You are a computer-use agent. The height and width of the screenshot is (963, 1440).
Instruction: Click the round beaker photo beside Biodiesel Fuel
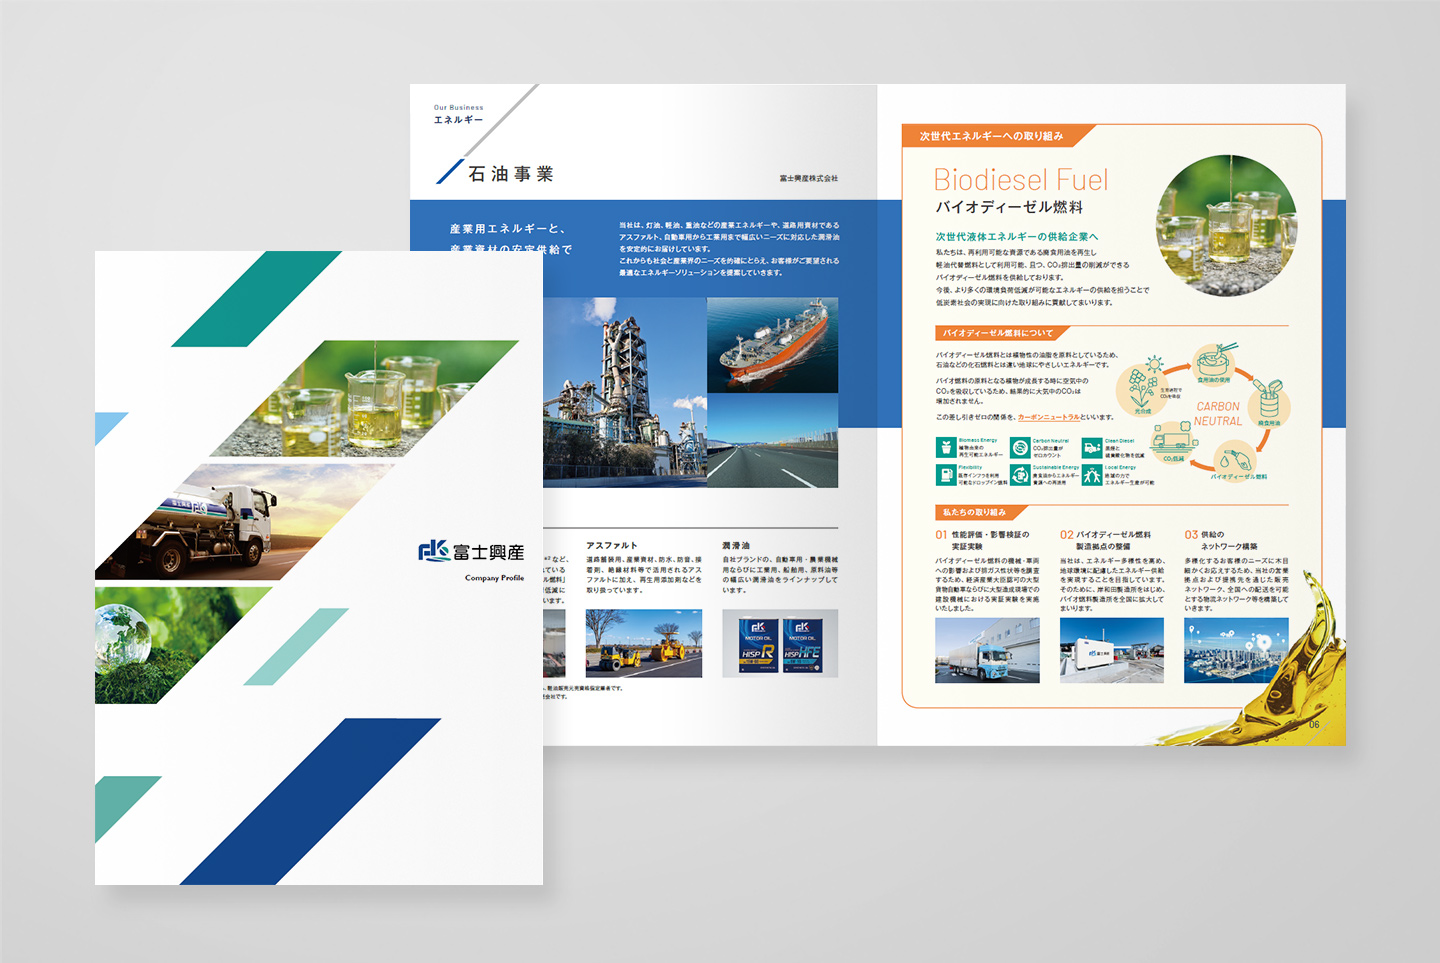point(1226,225)
